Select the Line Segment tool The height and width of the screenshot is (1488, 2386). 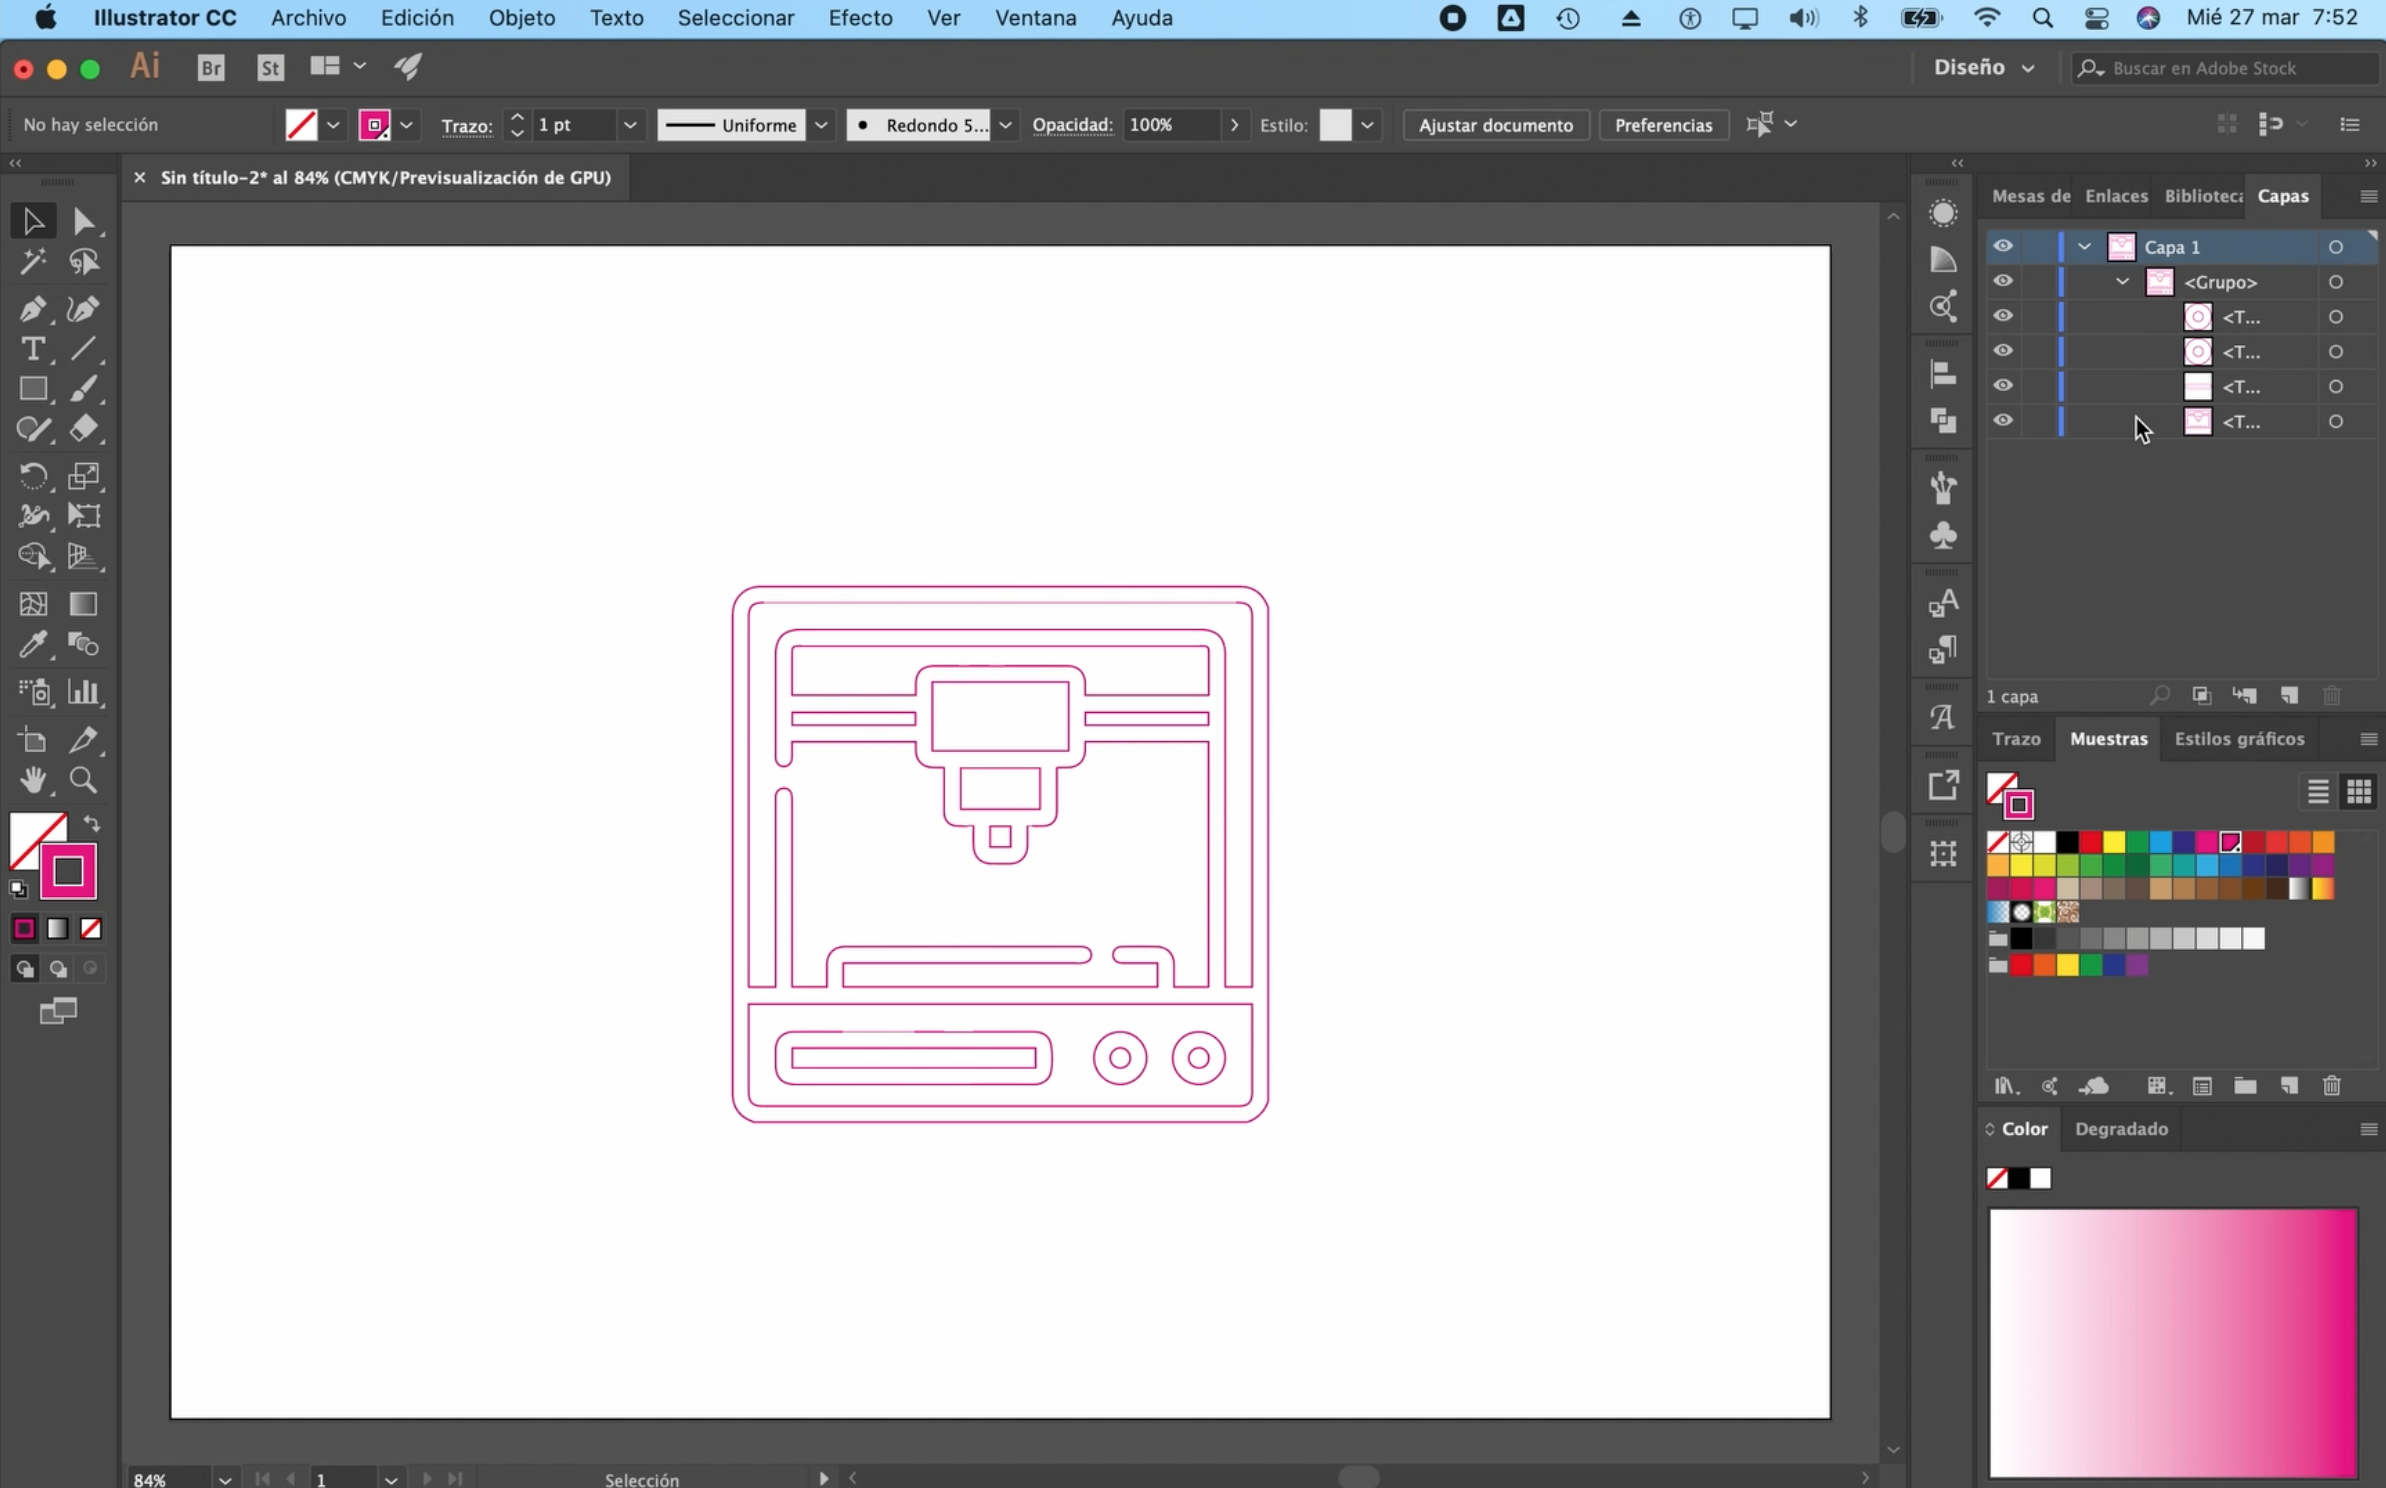84,349
